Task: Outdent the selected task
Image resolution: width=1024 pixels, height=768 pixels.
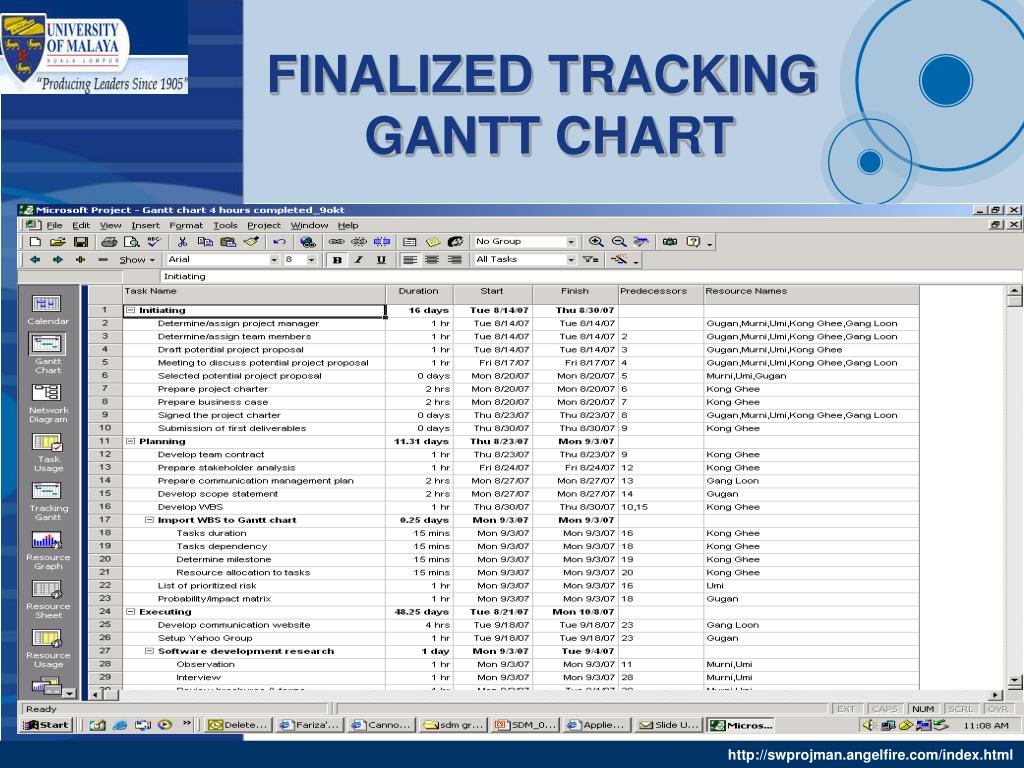Action: coord(35,260)
